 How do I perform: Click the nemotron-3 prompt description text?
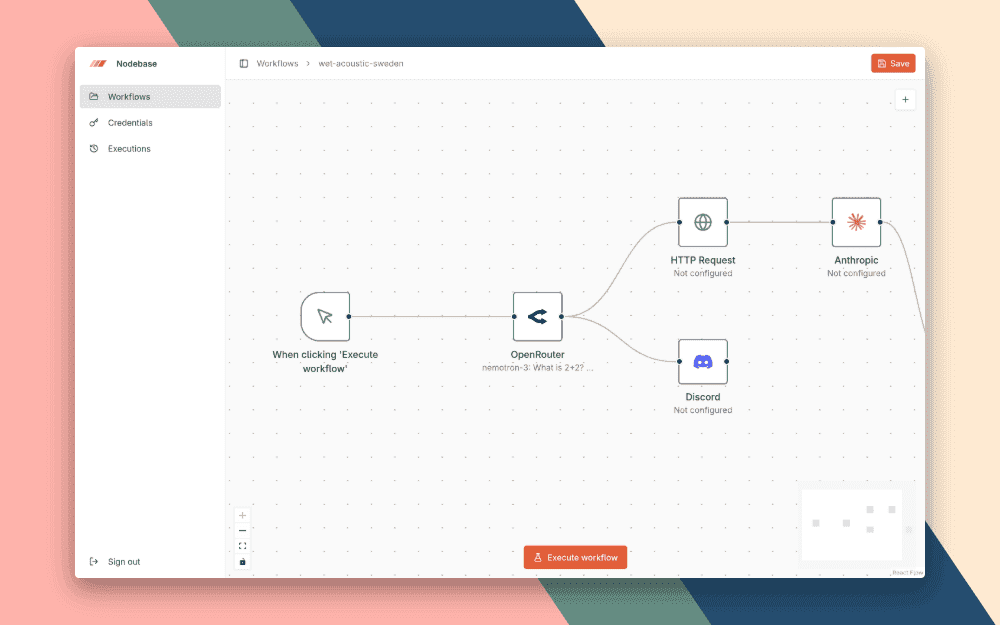(538, 368)
